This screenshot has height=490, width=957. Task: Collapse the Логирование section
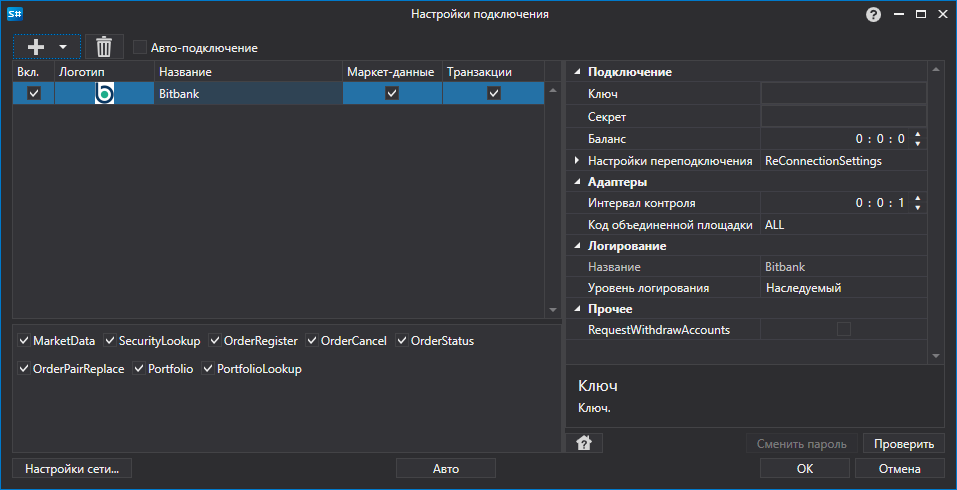(x=577, y=247)
